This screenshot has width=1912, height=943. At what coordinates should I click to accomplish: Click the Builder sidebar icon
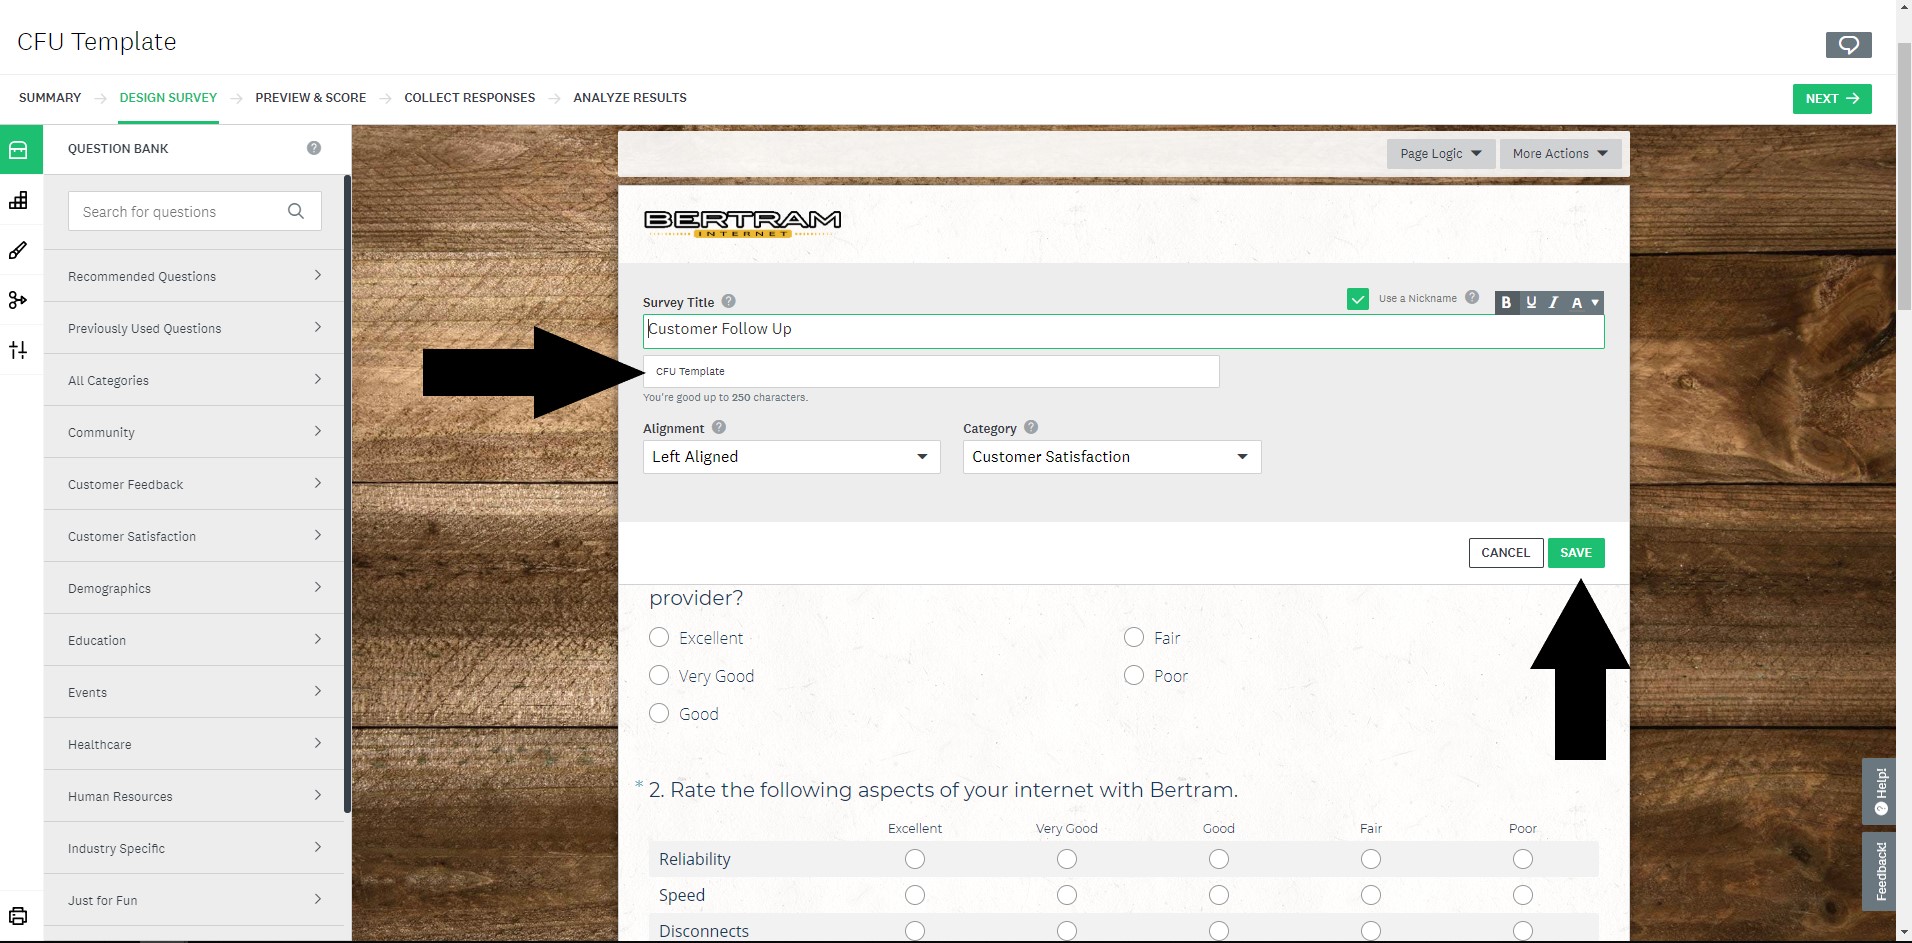click(18, 201)
